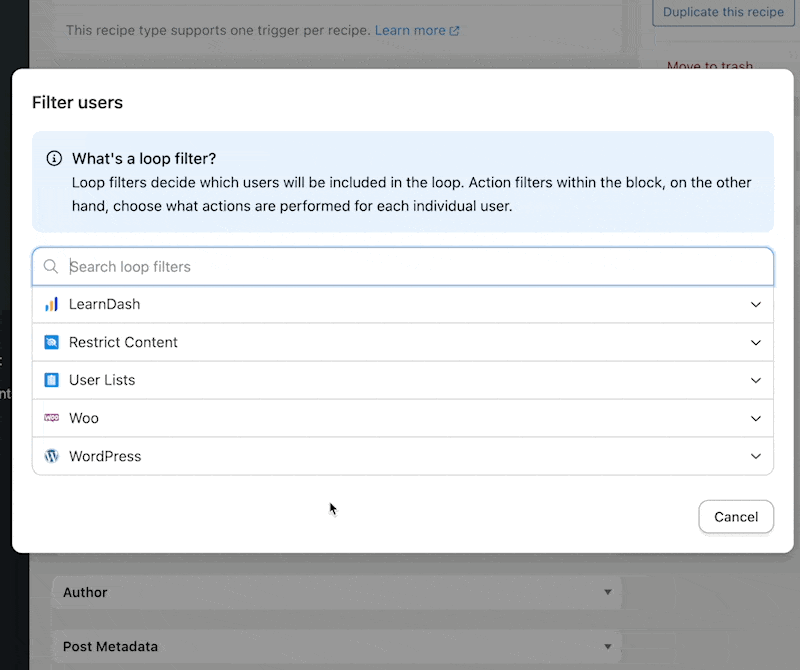Expand the LearnDash chevron arrow
The height and width of the screenshot is (670, 800).
point(755,304)
